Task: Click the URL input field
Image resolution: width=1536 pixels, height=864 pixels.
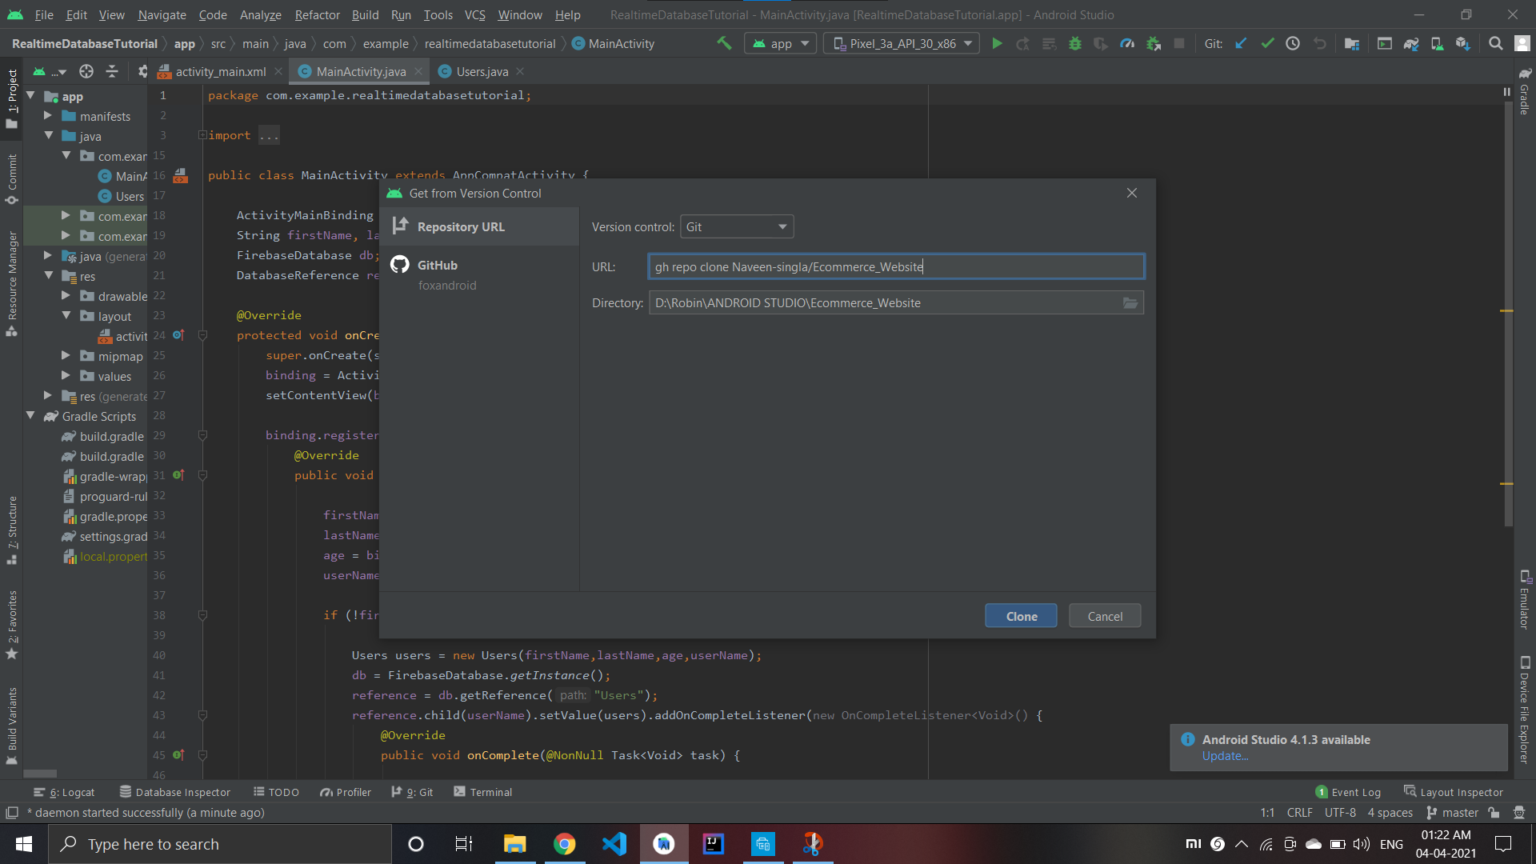Action: (896, 267)
